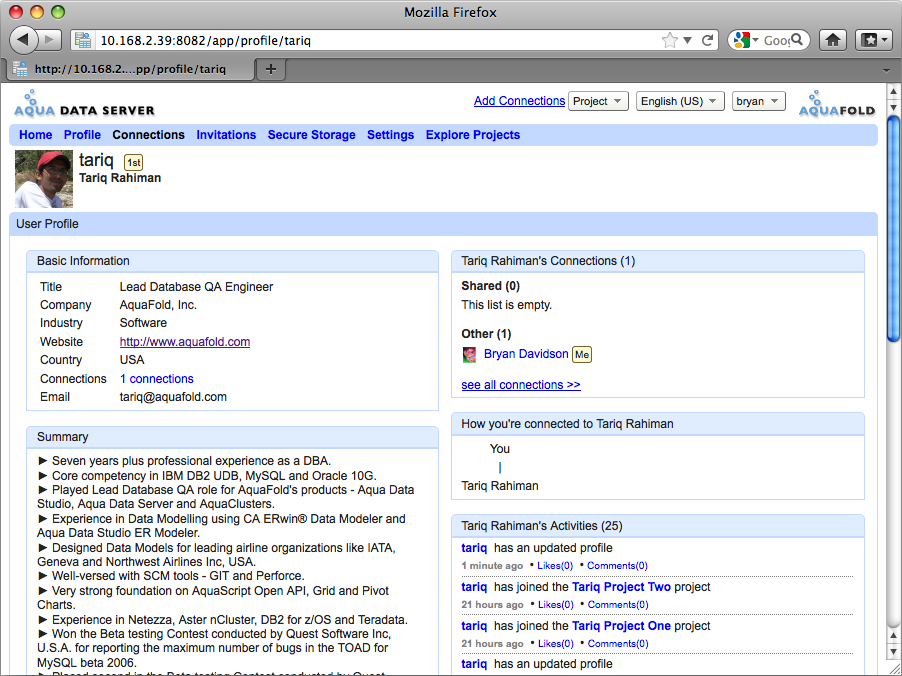Select the tariq@aquafold.com email text

173,397
